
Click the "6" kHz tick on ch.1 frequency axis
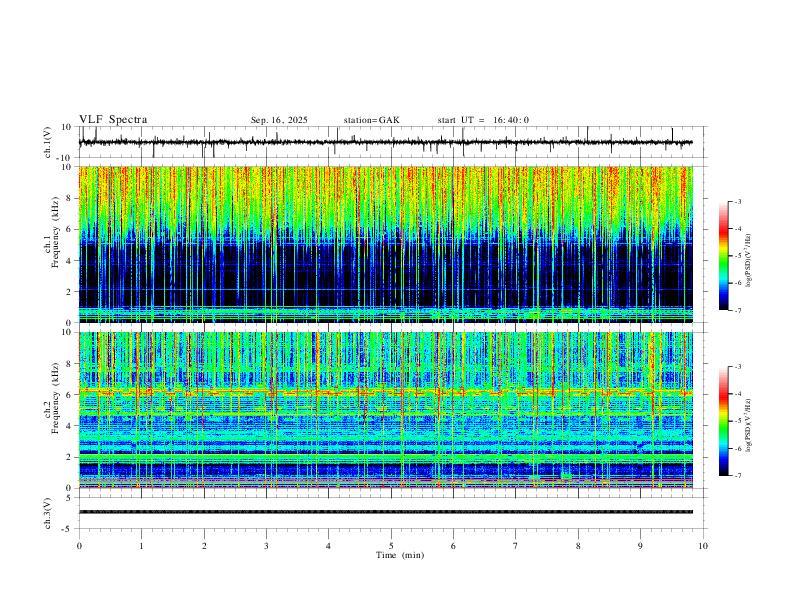[70, 229]
